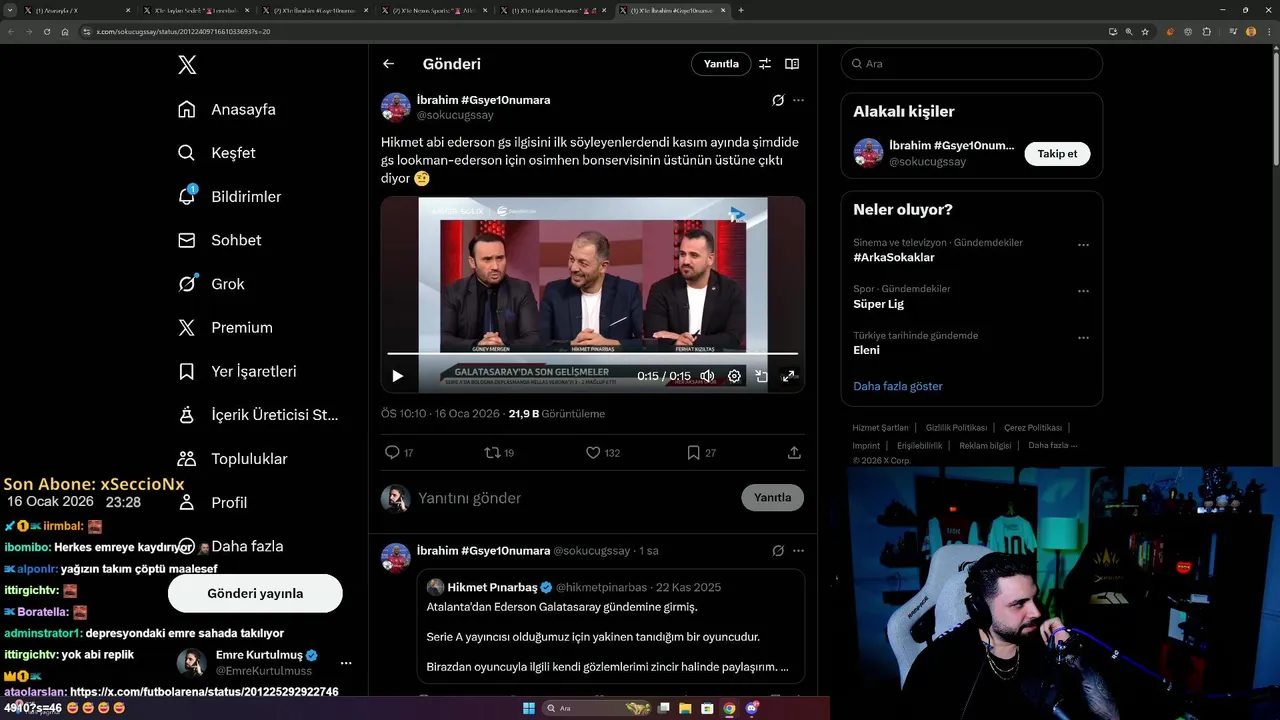1280x720 pixels.
Task: Open @sokucugssay handle on the main post
Action: click(x=455, y=115)
